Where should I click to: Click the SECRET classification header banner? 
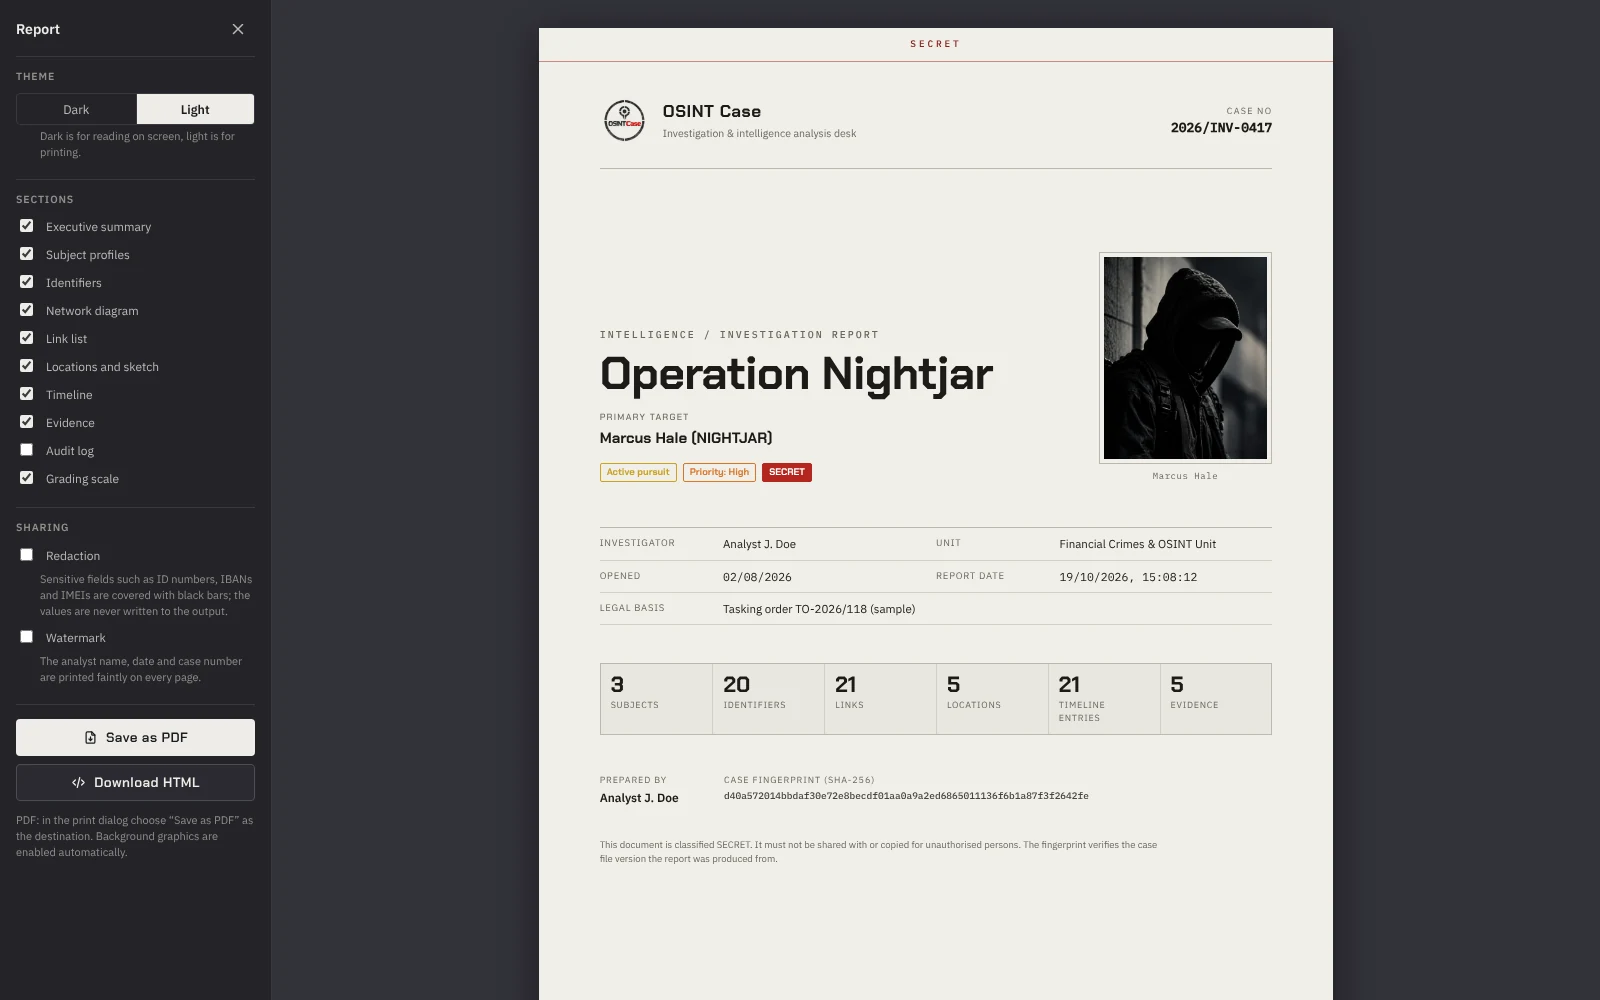coord(935,44)
